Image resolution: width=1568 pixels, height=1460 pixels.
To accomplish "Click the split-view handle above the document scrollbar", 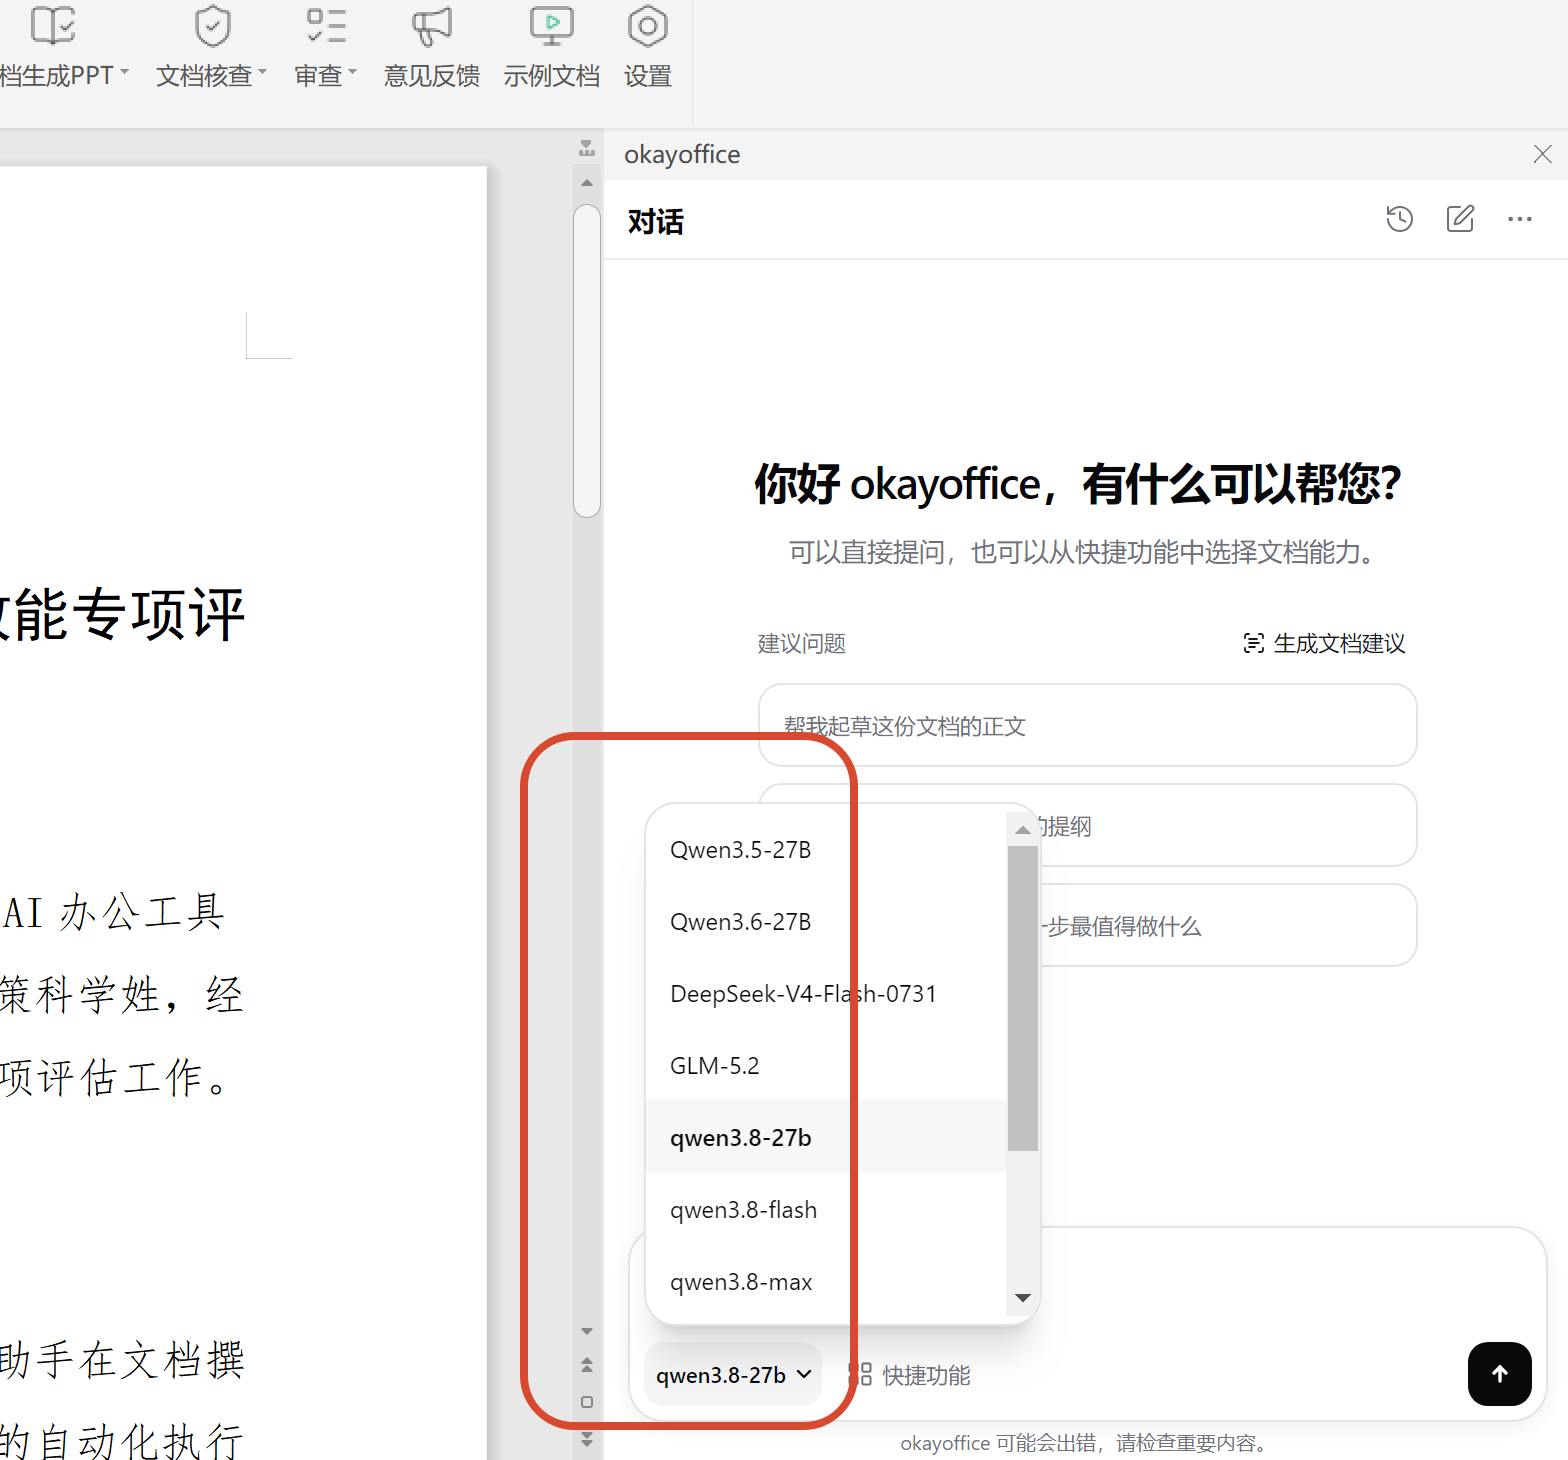I will click(x=587, y=149).
